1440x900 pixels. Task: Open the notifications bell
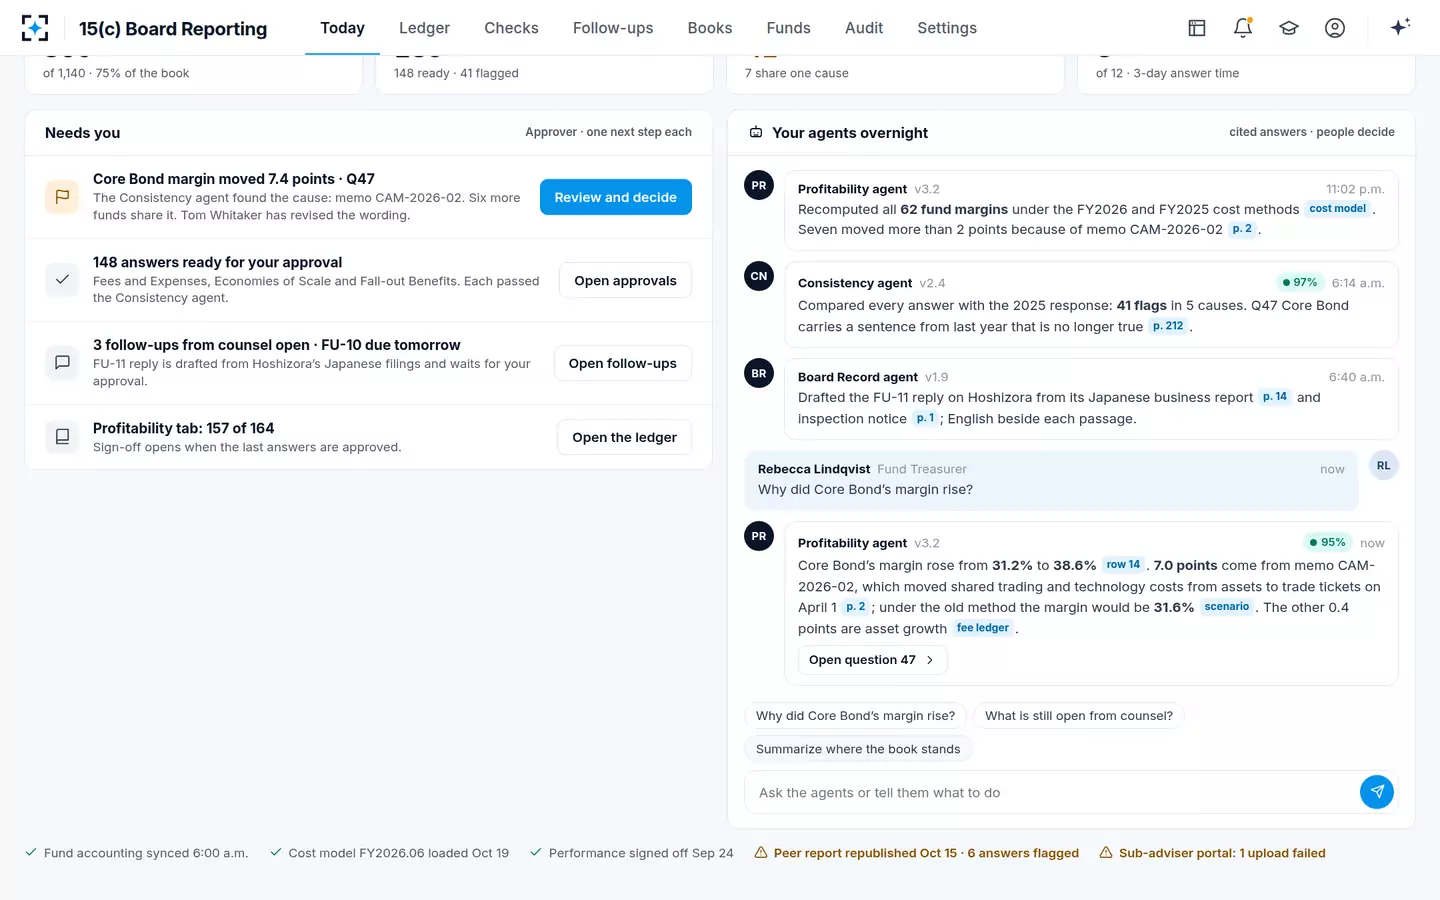1243,28
